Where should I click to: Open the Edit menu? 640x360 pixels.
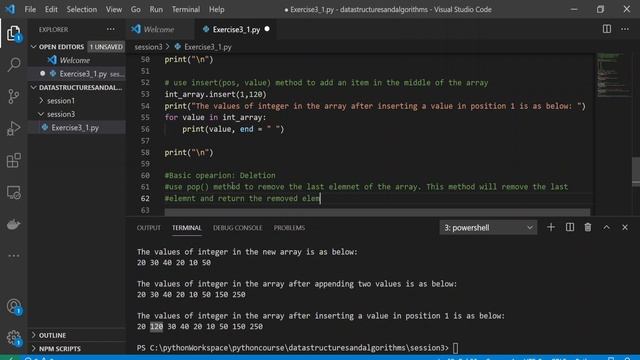(x=51, y=9)
